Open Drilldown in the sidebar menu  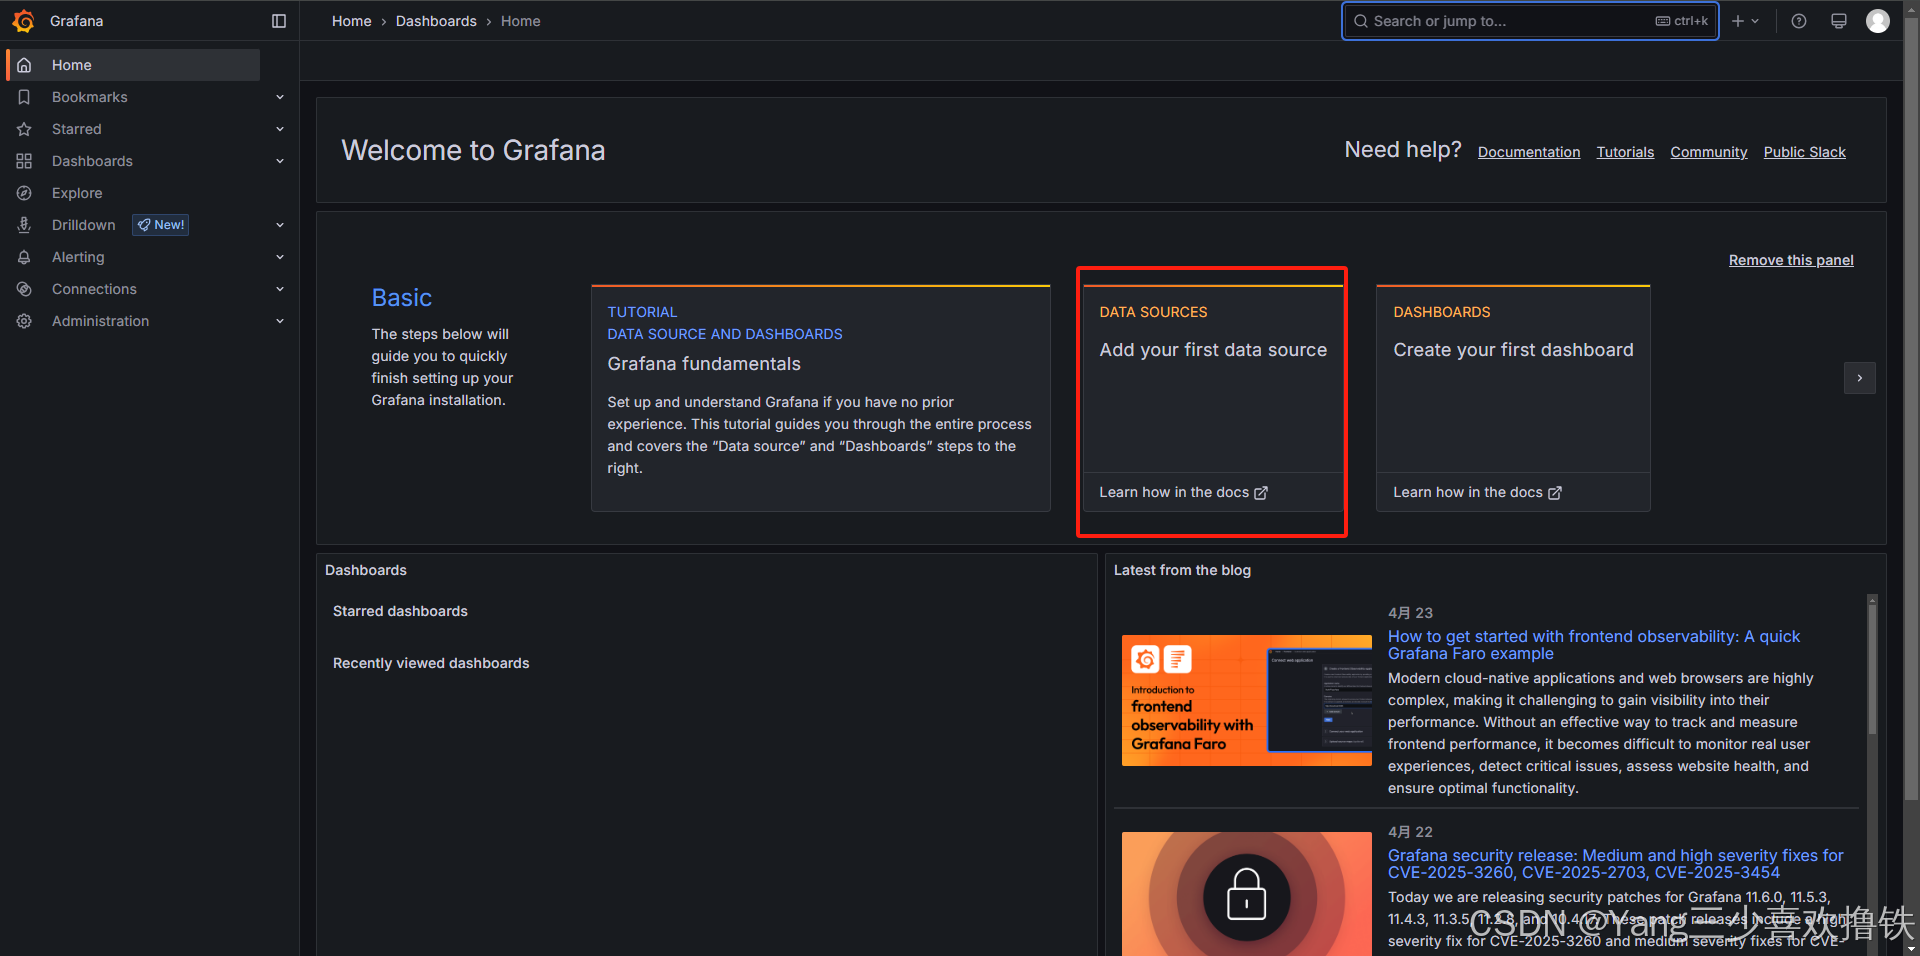click(84, 225)
